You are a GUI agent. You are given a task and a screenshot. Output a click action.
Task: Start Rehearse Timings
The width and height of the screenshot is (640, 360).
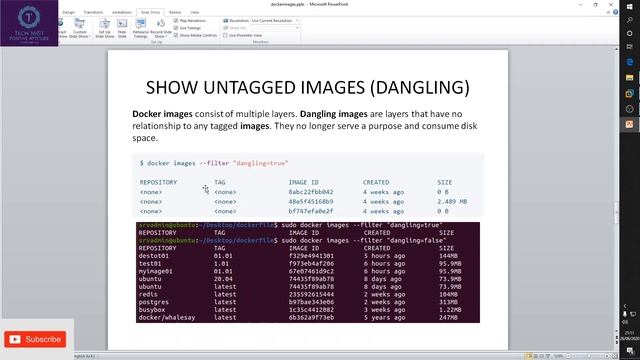140,29
